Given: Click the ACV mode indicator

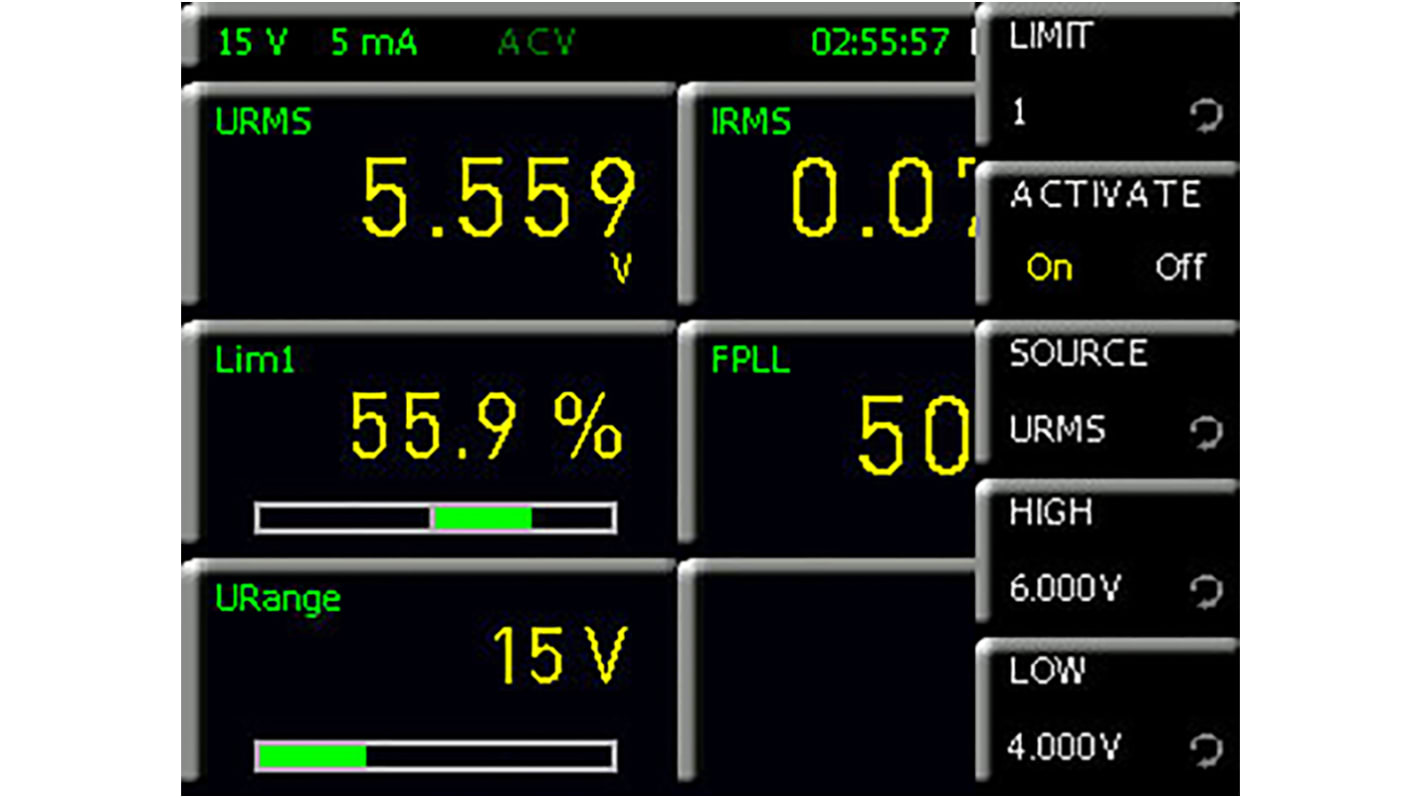Looking at the screenshot, I should tap(536, 44).
